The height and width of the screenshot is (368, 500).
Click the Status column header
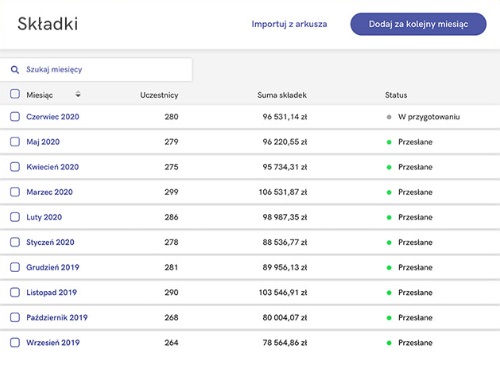pos(396,95)
